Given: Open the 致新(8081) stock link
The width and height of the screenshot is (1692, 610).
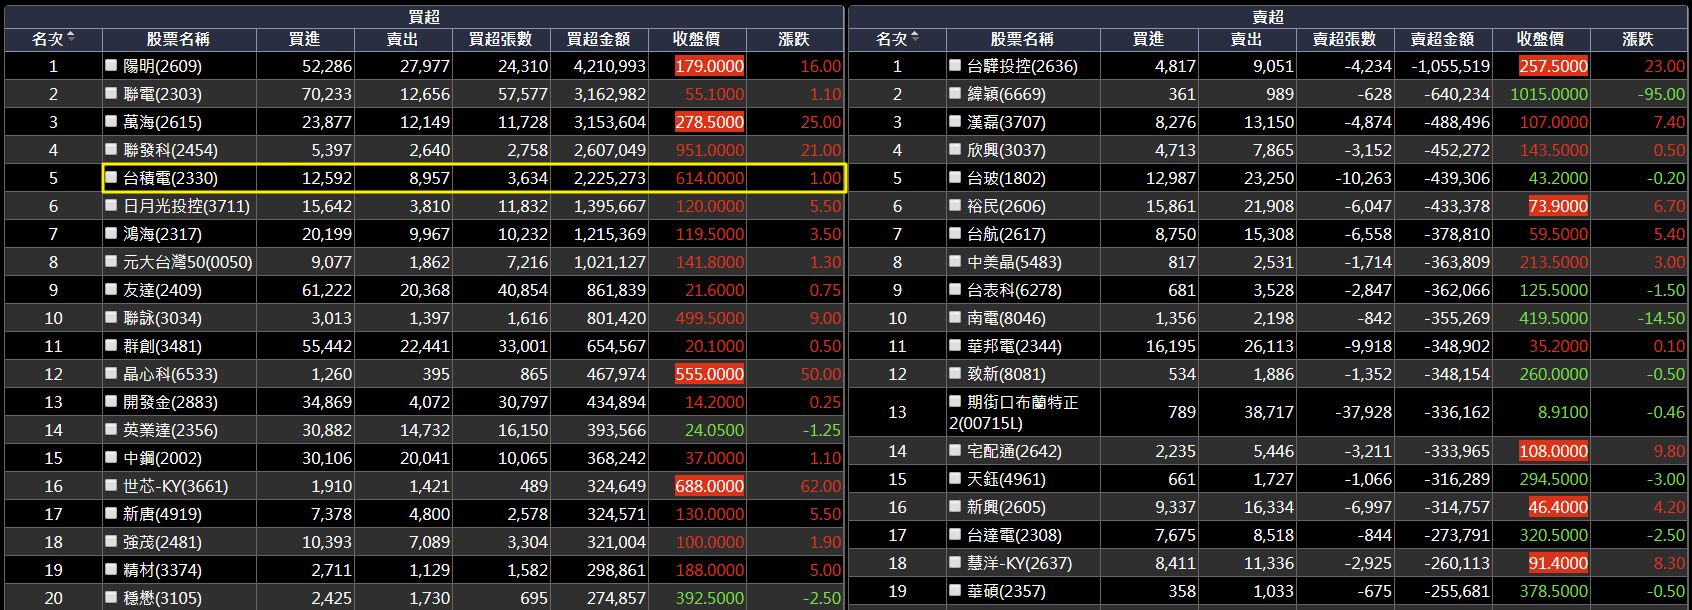Looking at the screenshot, I should 1006,374.
